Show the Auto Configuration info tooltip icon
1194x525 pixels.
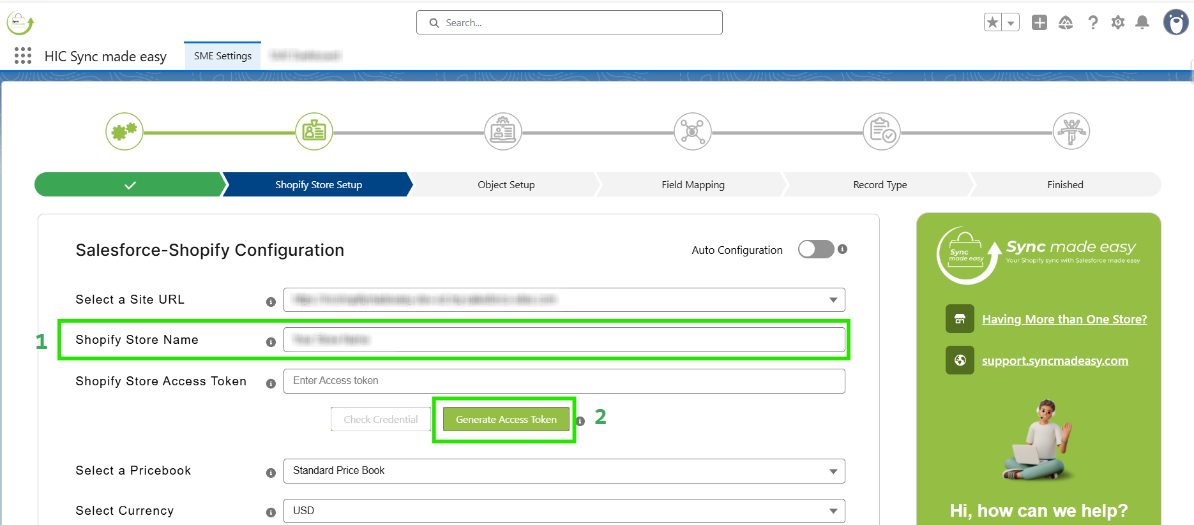tap(843, 249)
